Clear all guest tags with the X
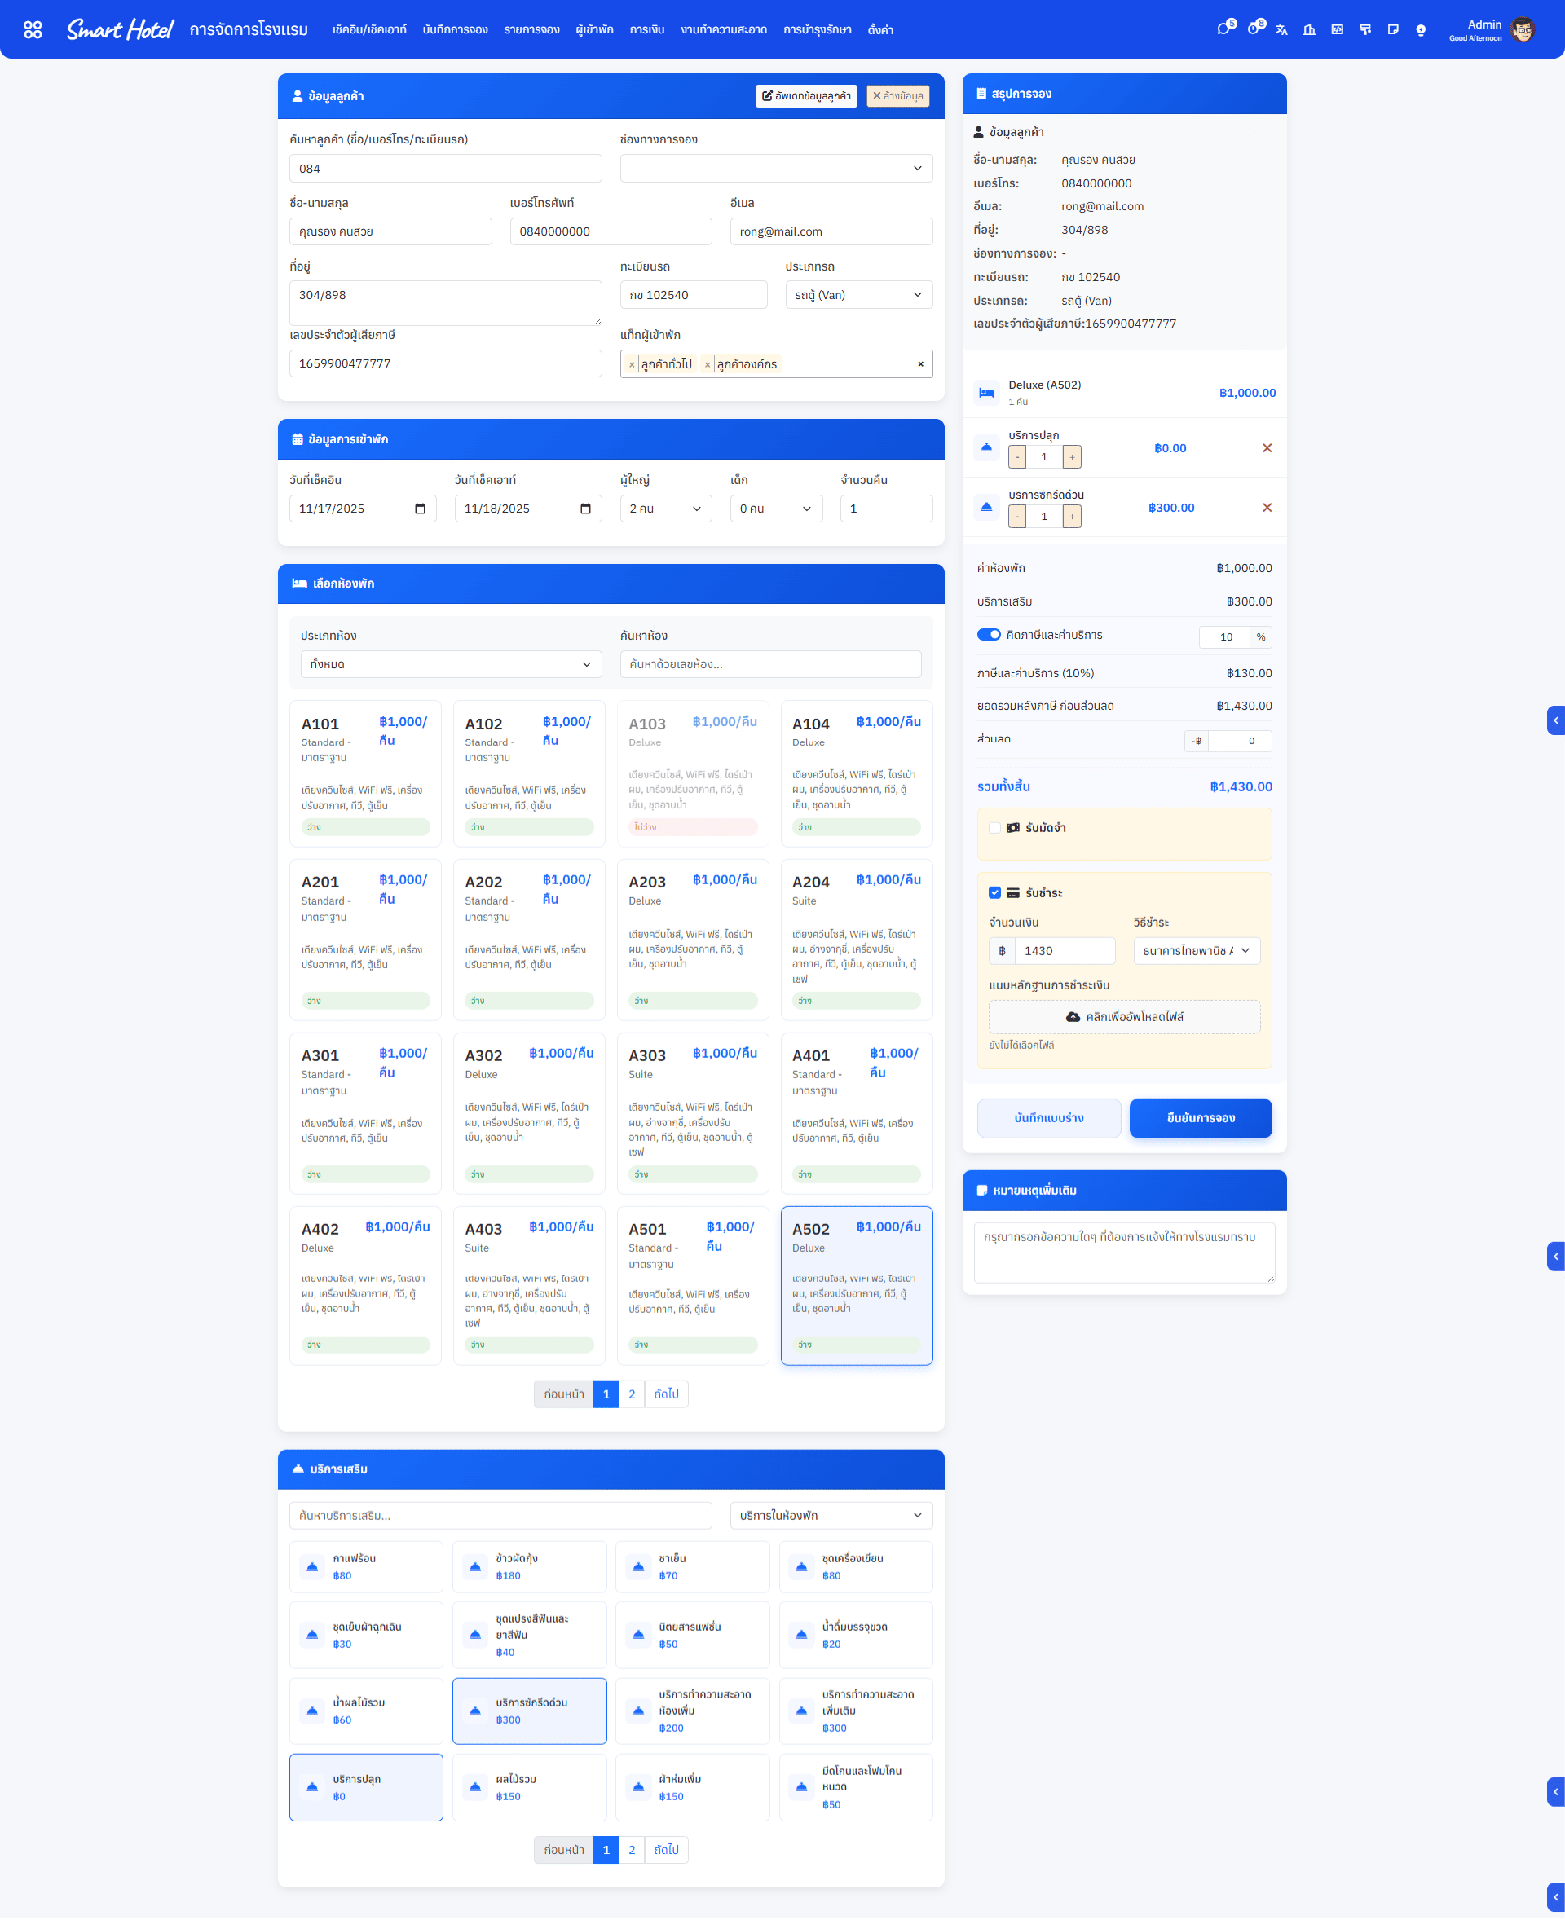The width and height of the screenshot is (1565, 1920). pyautogui.click(x=920, y=364)
